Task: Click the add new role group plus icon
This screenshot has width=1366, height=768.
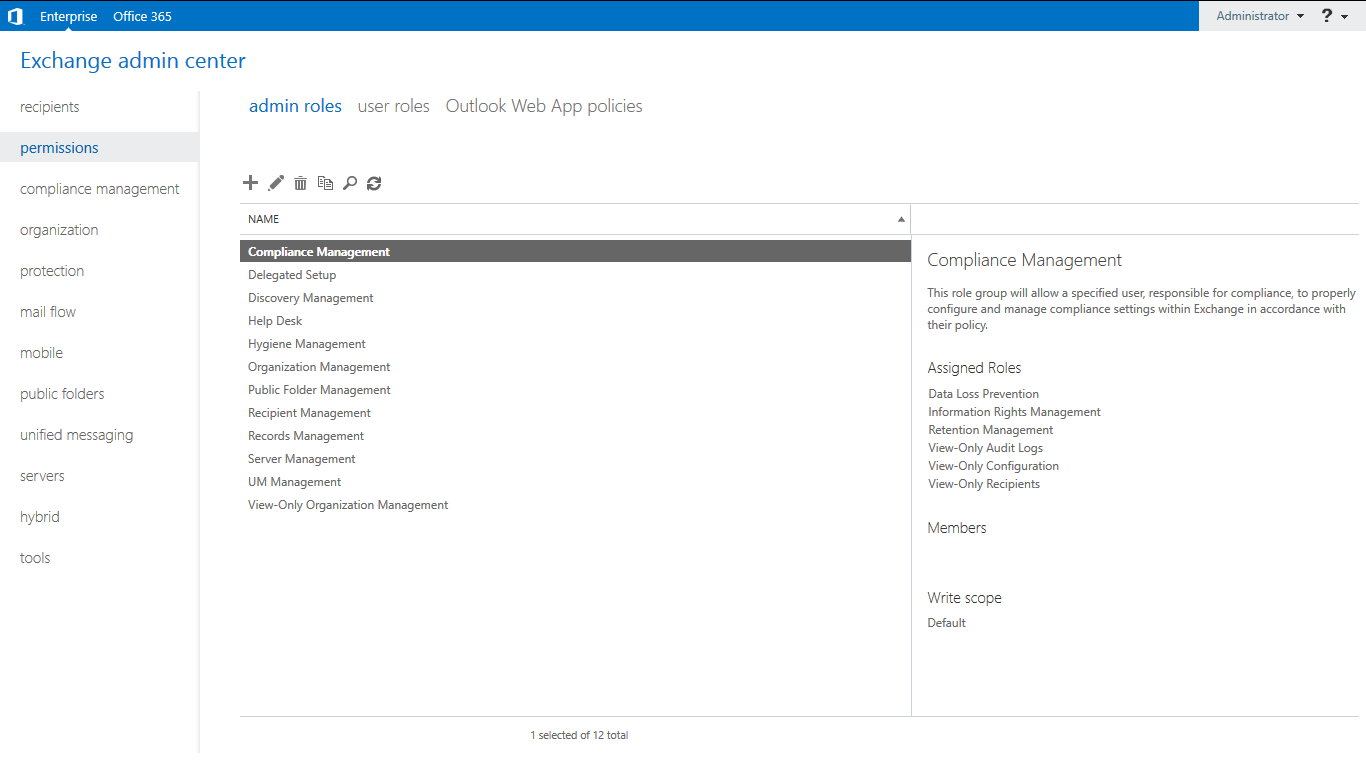Action: pos(250,183)
